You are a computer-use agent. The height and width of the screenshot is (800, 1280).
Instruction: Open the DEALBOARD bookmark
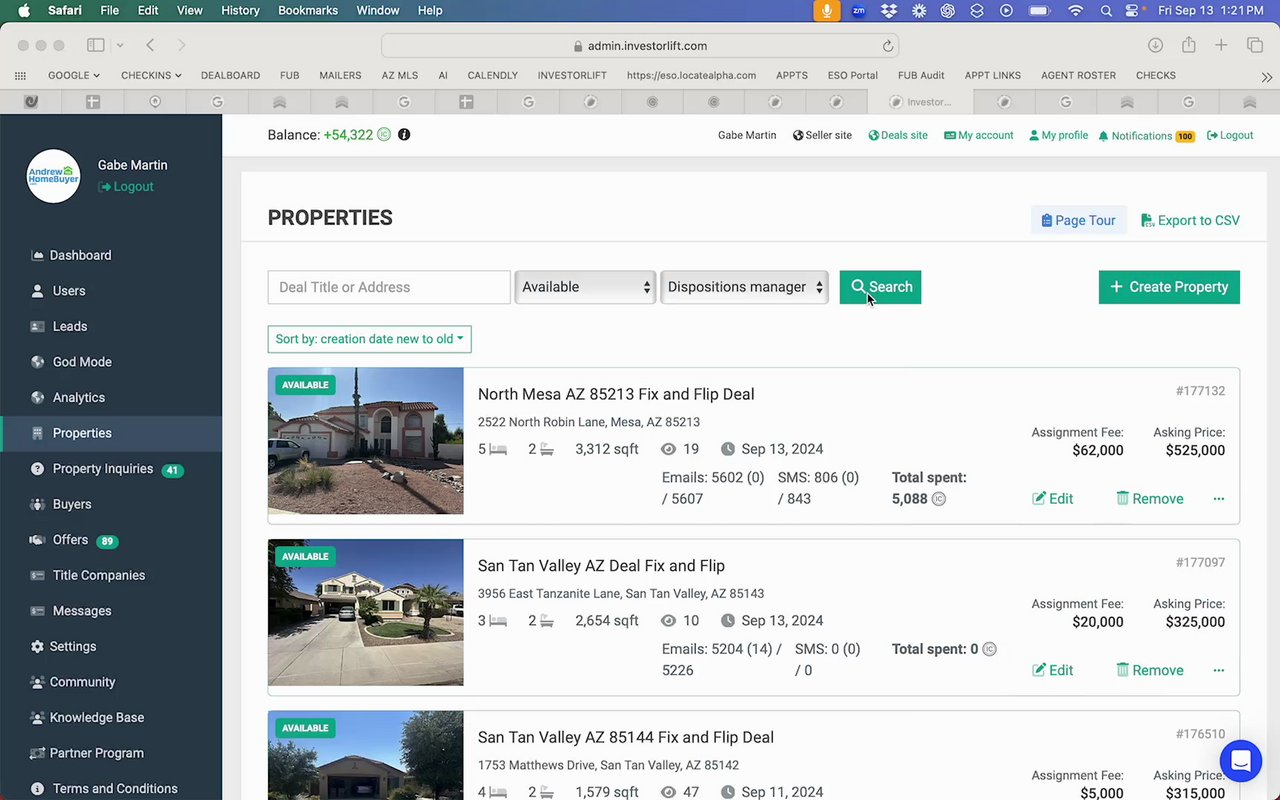coord(230,75)
